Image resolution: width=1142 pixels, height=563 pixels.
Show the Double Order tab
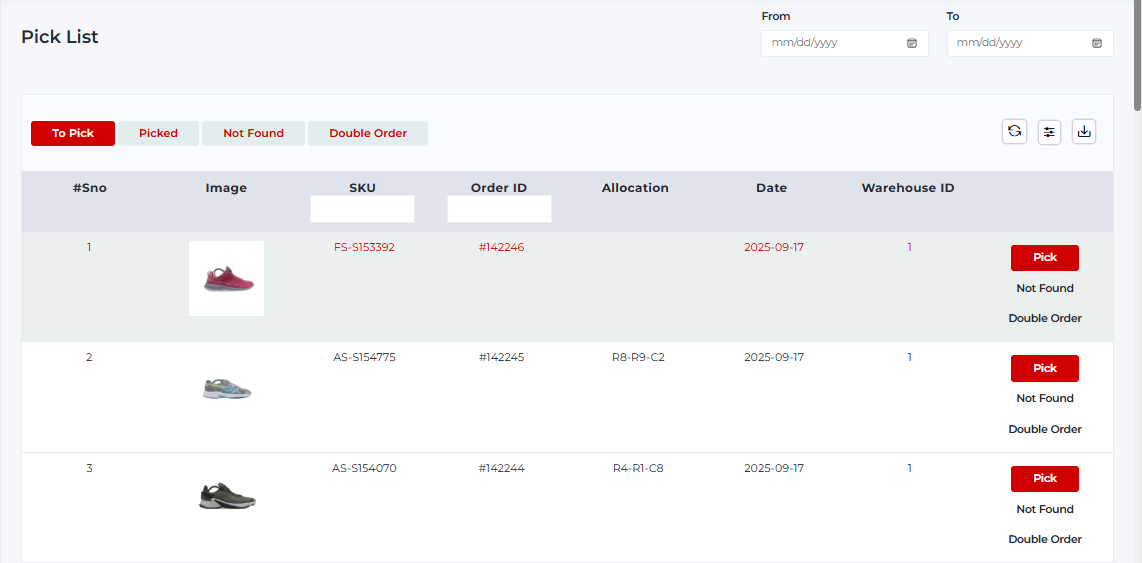[368, 133]
